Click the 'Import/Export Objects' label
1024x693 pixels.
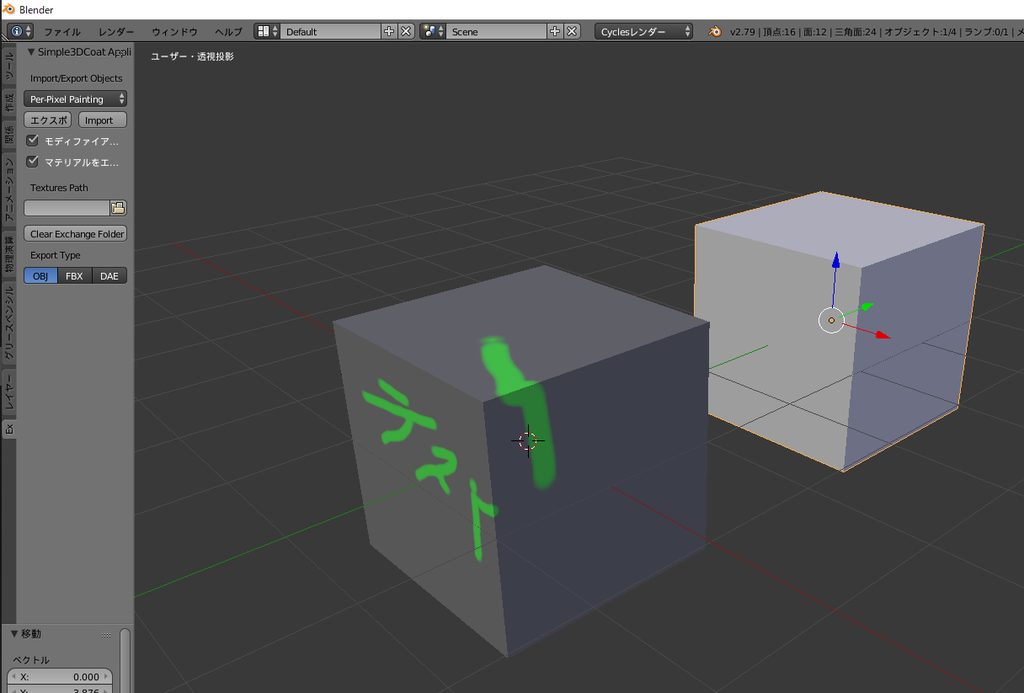point(76,78)
